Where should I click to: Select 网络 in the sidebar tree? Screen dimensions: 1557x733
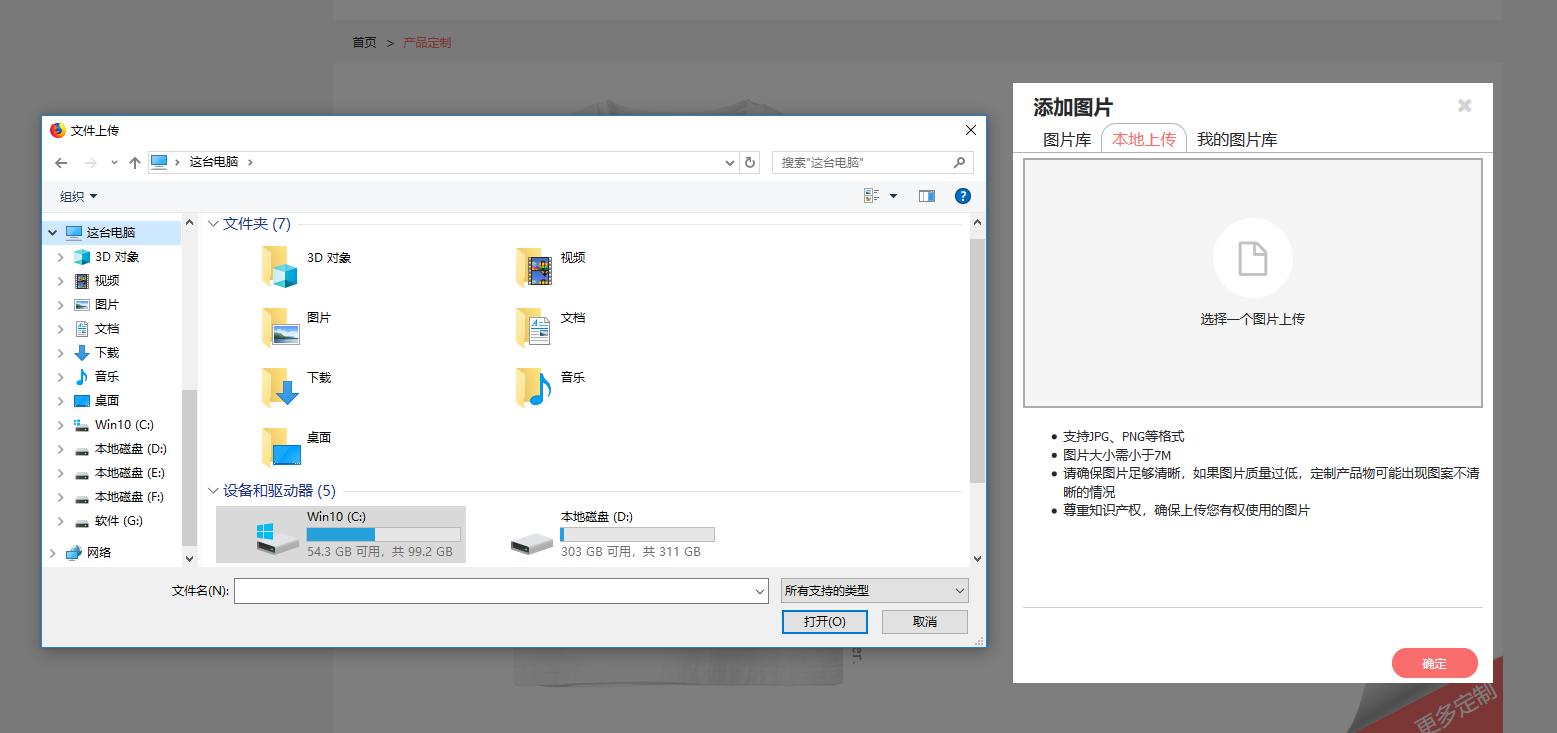coord(99,553)
